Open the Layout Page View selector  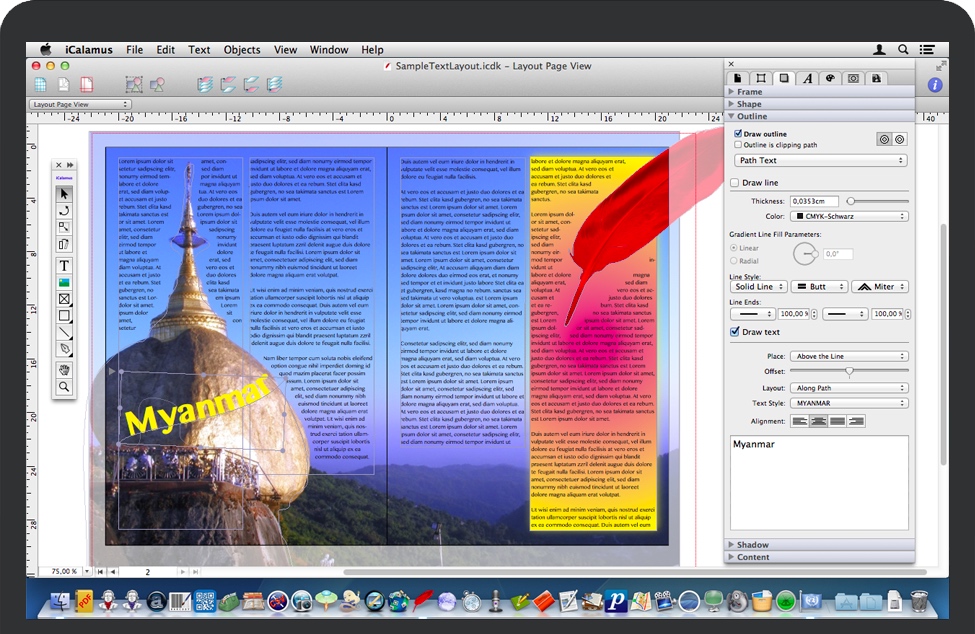pyautogui.click(x=81, y=104)
